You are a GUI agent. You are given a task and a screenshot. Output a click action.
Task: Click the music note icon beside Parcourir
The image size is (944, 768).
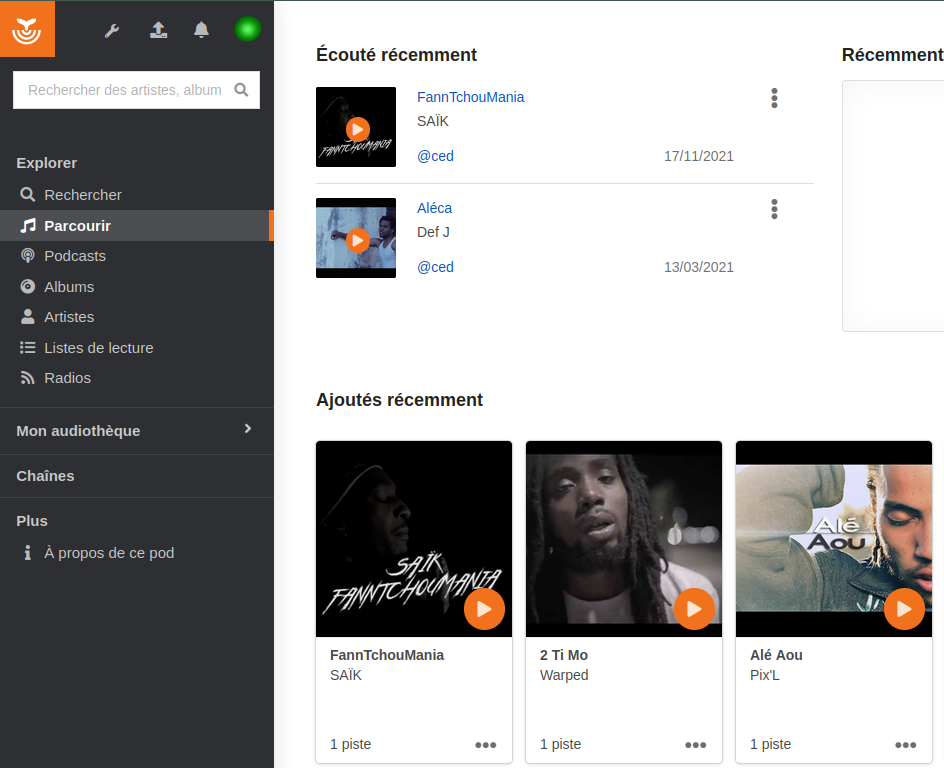28,226
